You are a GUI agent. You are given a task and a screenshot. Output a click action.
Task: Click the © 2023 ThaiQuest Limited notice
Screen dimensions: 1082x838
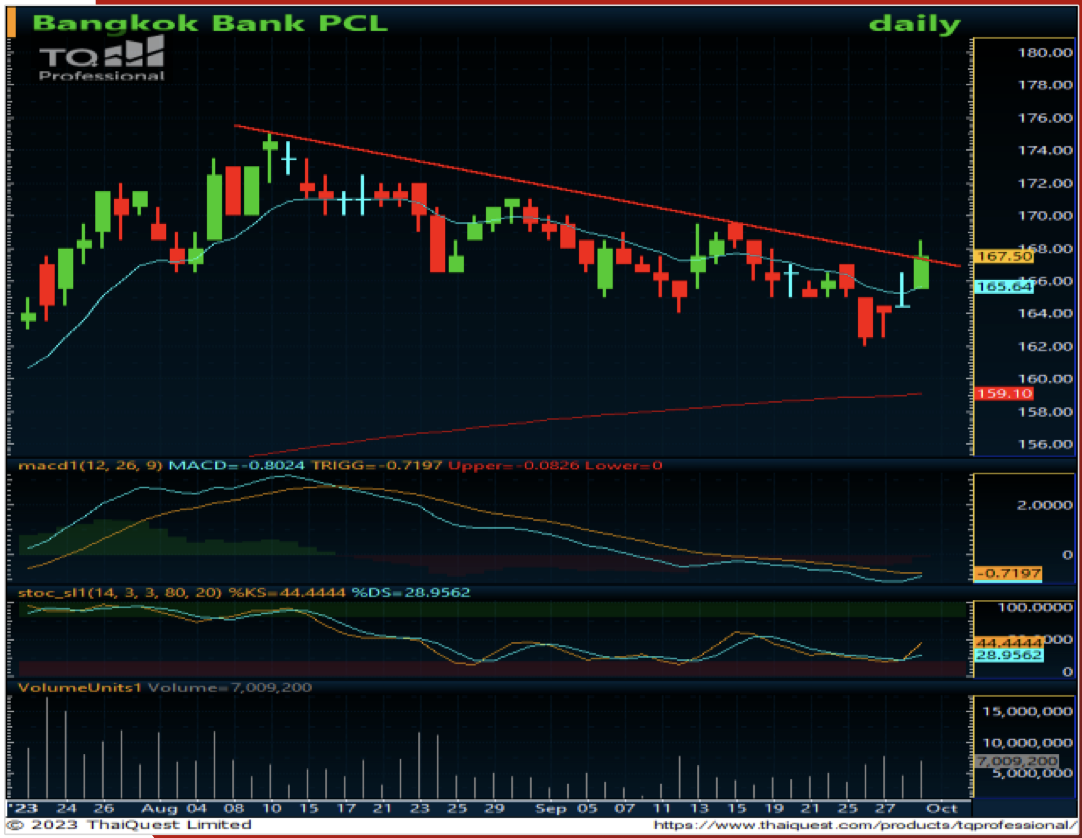(x=130, y=825)
